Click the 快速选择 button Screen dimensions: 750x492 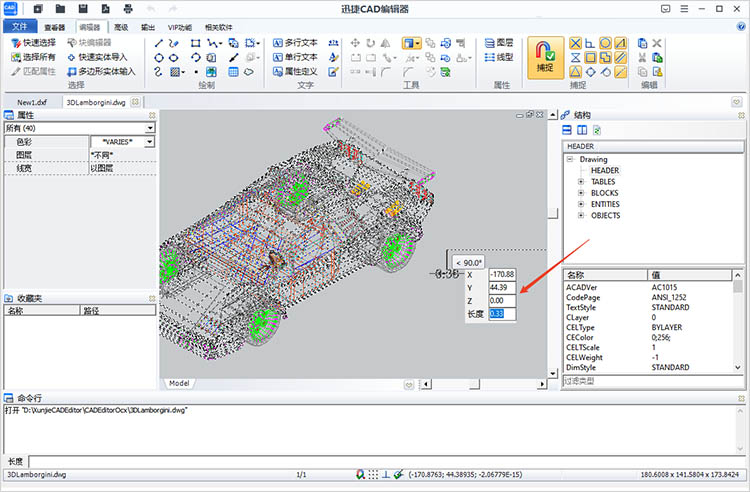click(x=33, y=43)
